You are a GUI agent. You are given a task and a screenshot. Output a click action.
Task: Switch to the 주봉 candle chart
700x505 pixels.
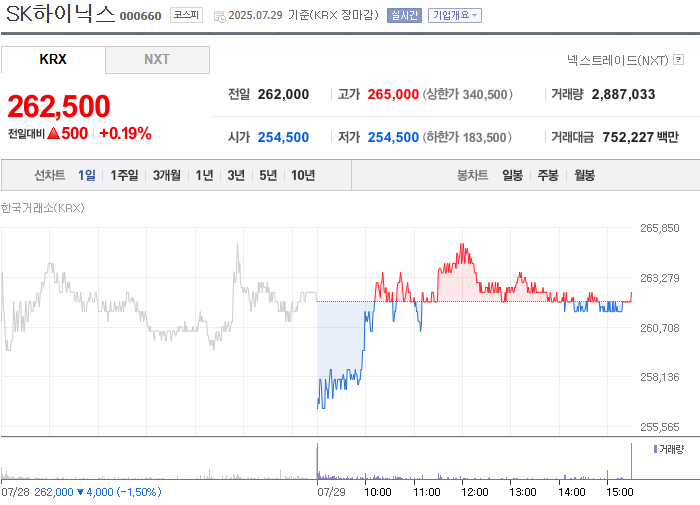(x=548, y=175)
